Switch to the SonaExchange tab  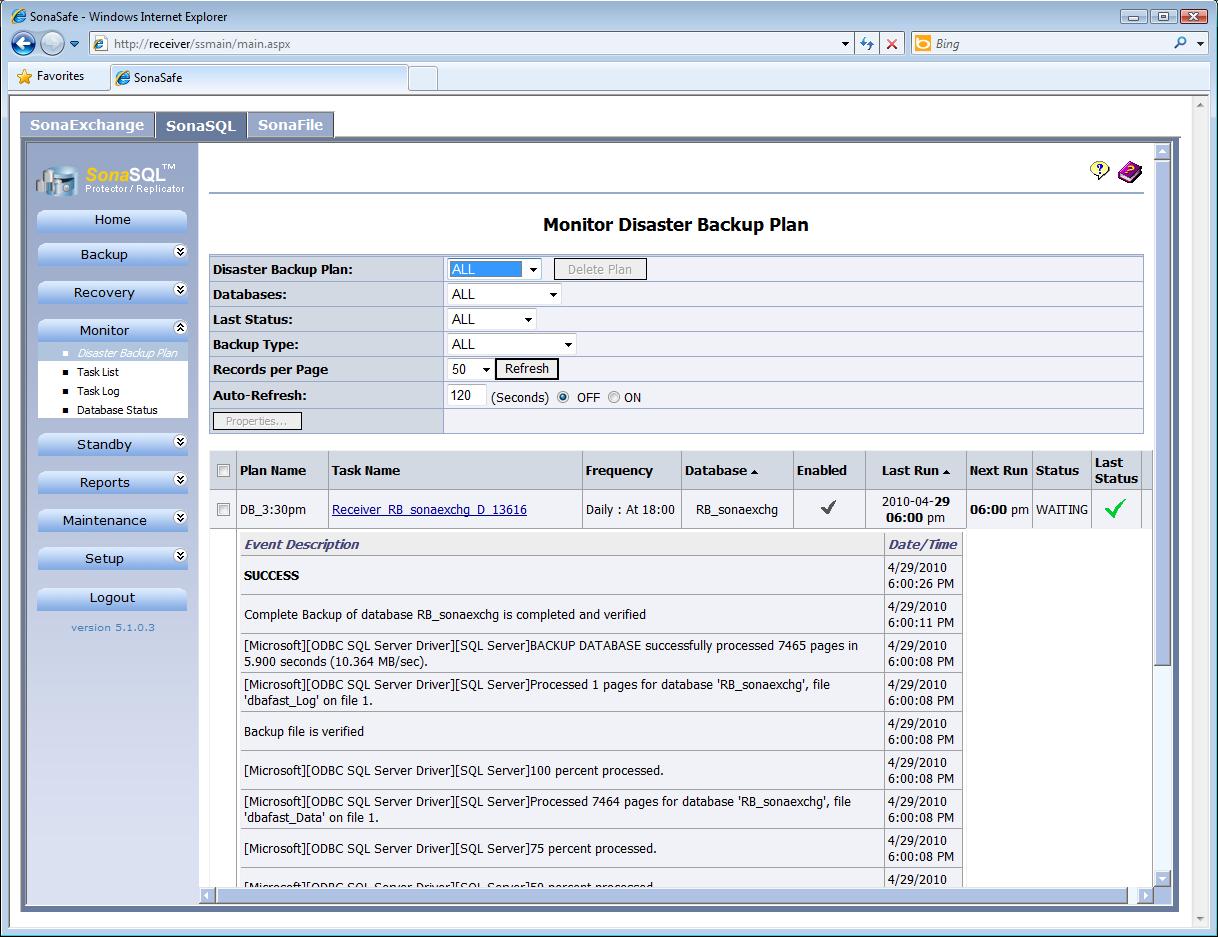coord(87,125)
